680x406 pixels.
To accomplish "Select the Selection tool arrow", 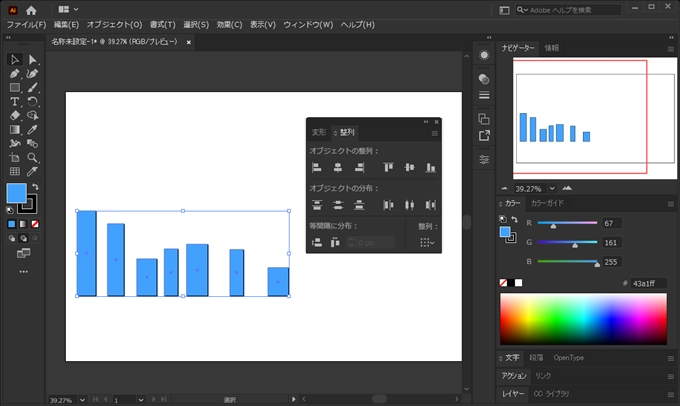I will tap(15, 59).
